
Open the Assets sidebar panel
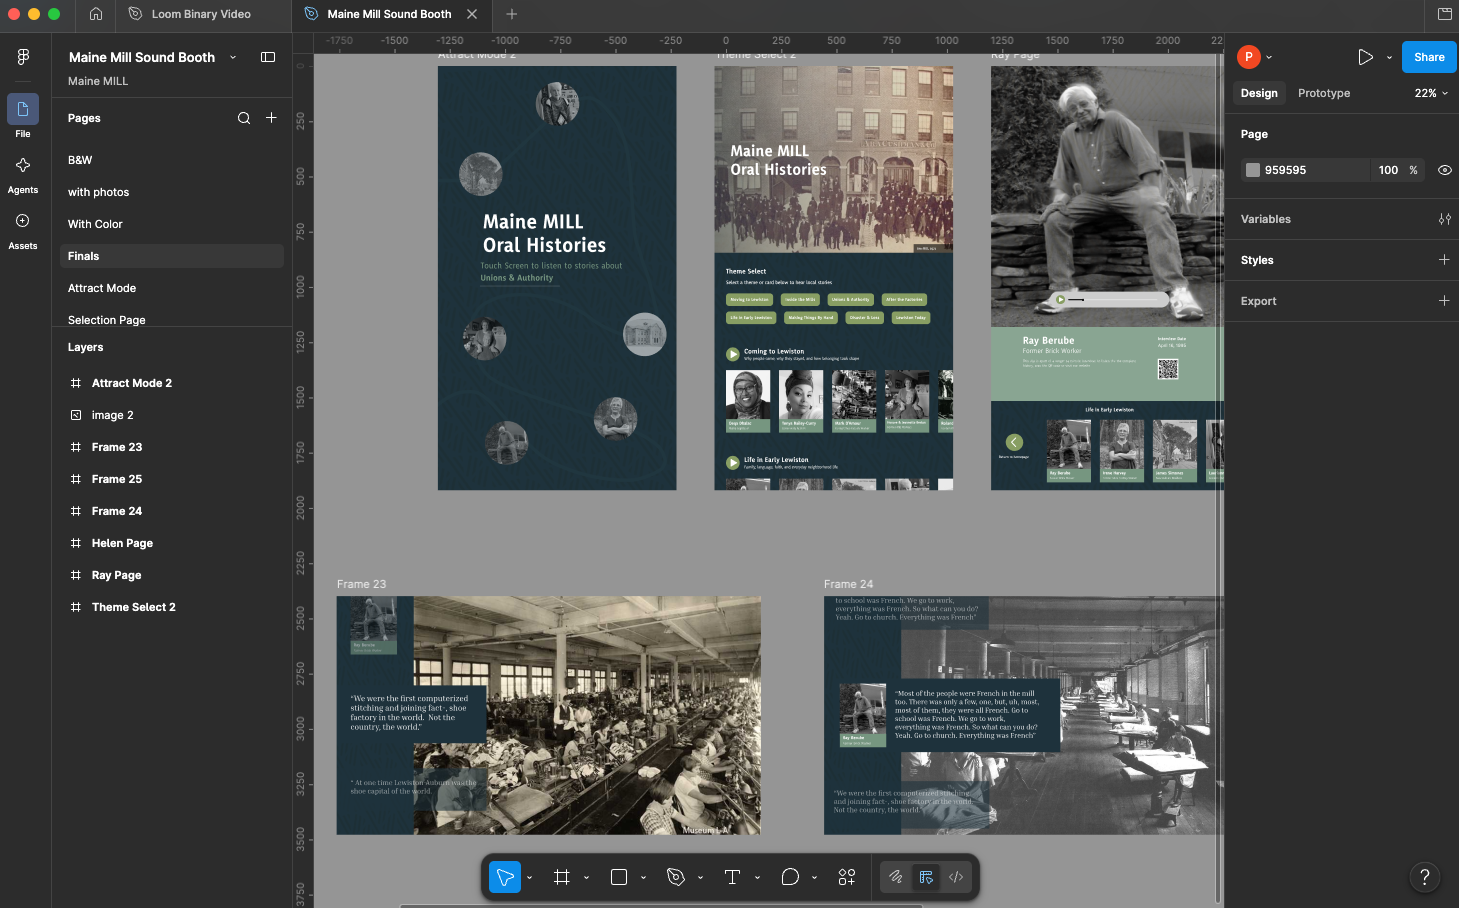point(23,221)
